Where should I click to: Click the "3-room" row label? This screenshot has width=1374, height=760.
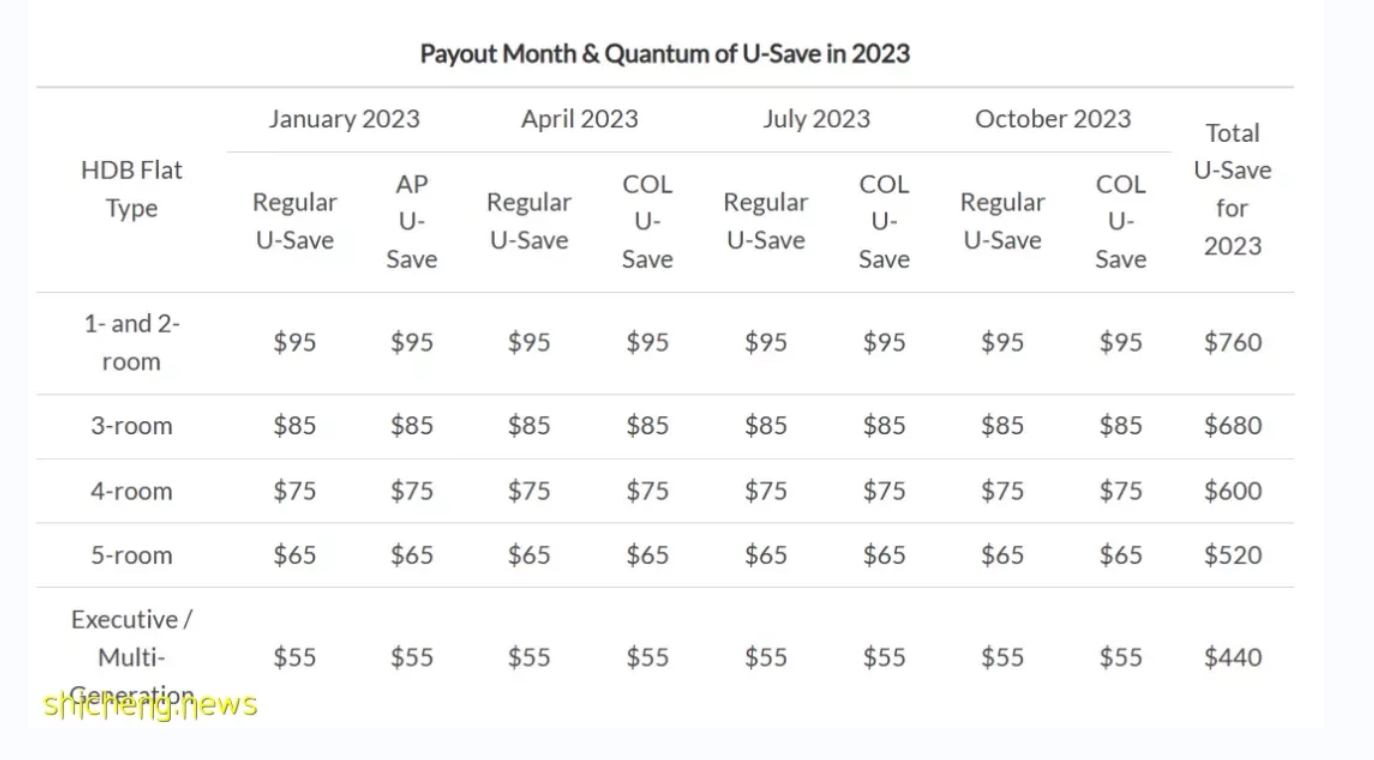click(x=132, y=426)
